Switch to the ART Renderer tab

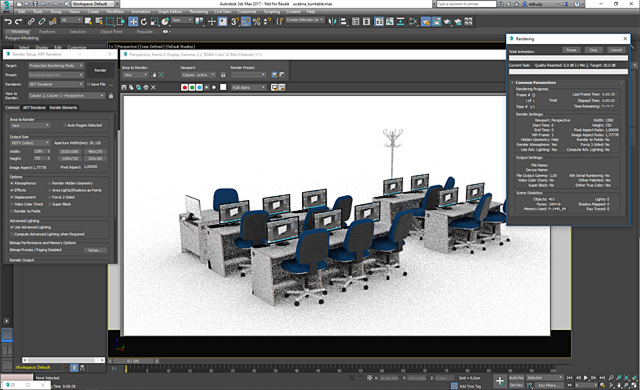pos(34,108)
